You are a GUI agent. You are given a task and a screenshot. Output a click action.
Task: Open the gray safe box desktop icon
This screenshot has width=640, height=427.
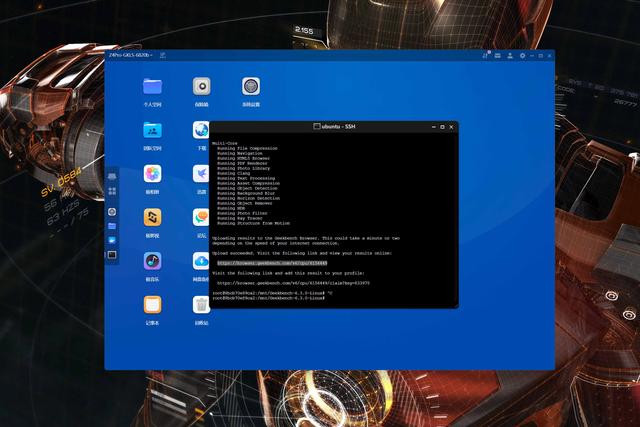point(202,87)
